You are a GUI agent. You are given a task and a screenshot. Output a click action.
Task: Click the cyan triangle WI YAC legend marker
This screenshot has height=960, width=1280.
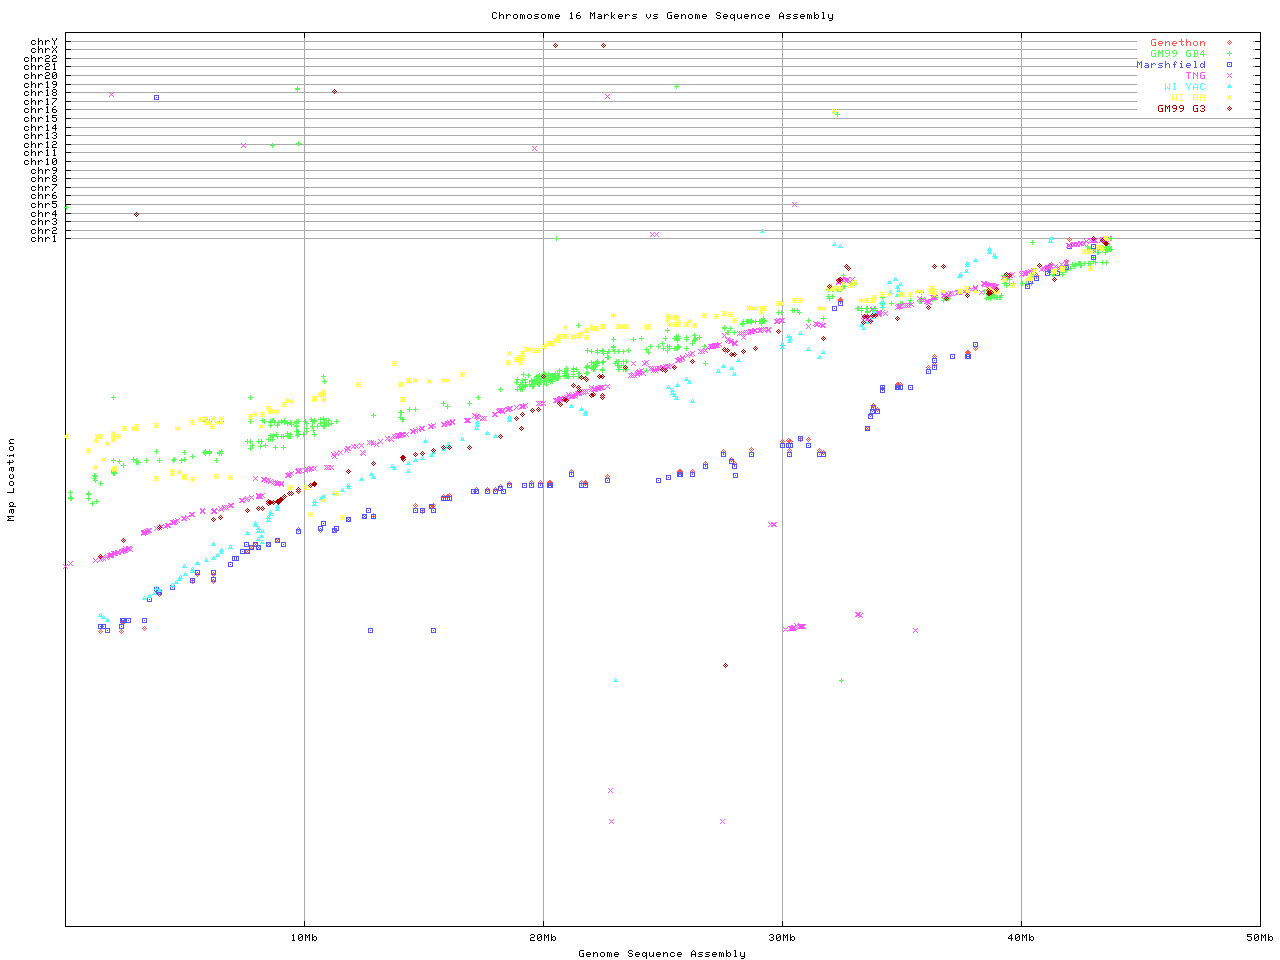click(1229, 87)
